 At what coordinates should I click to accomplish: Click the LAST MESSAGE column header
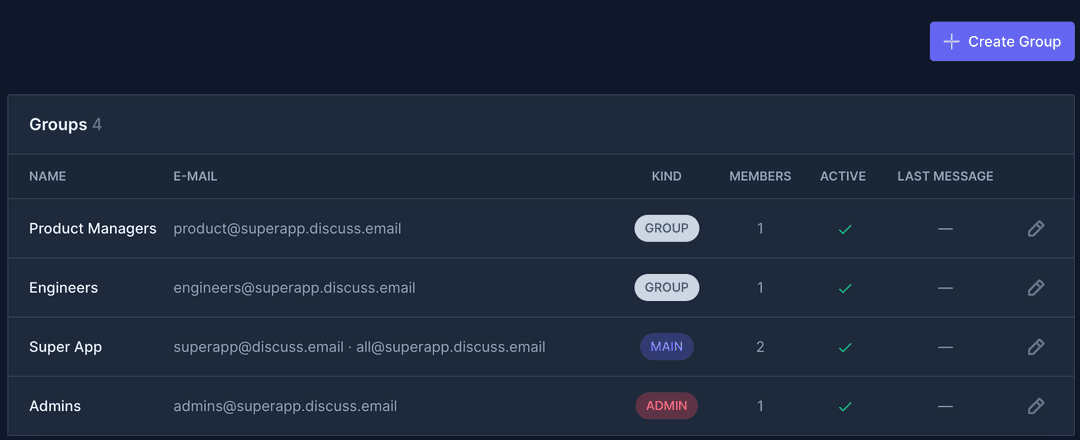click(945, 177)
